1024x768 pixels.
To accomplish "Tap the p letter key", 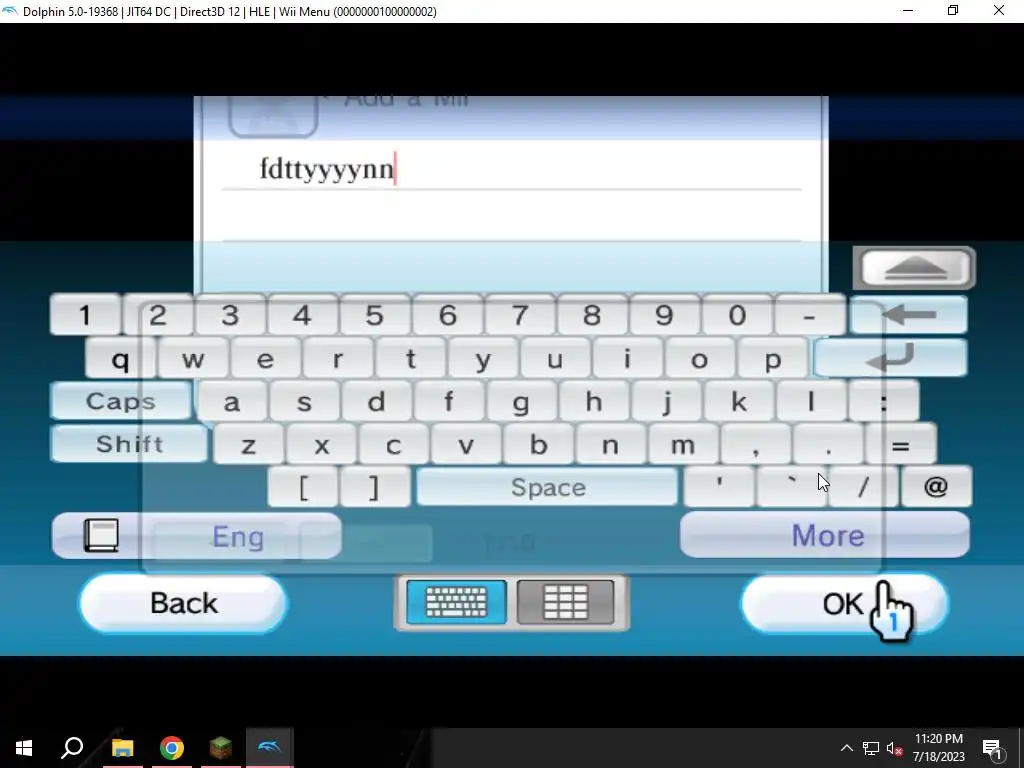I will pyautogui.click(x=773, y=359).
